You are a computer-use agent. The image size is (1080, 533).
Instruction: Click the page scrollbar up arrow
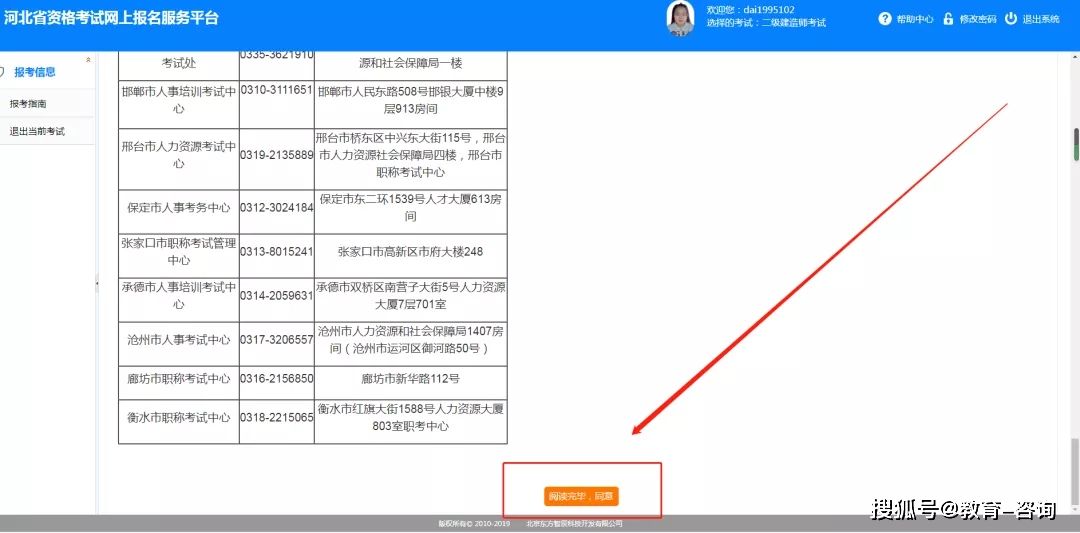1075,57
